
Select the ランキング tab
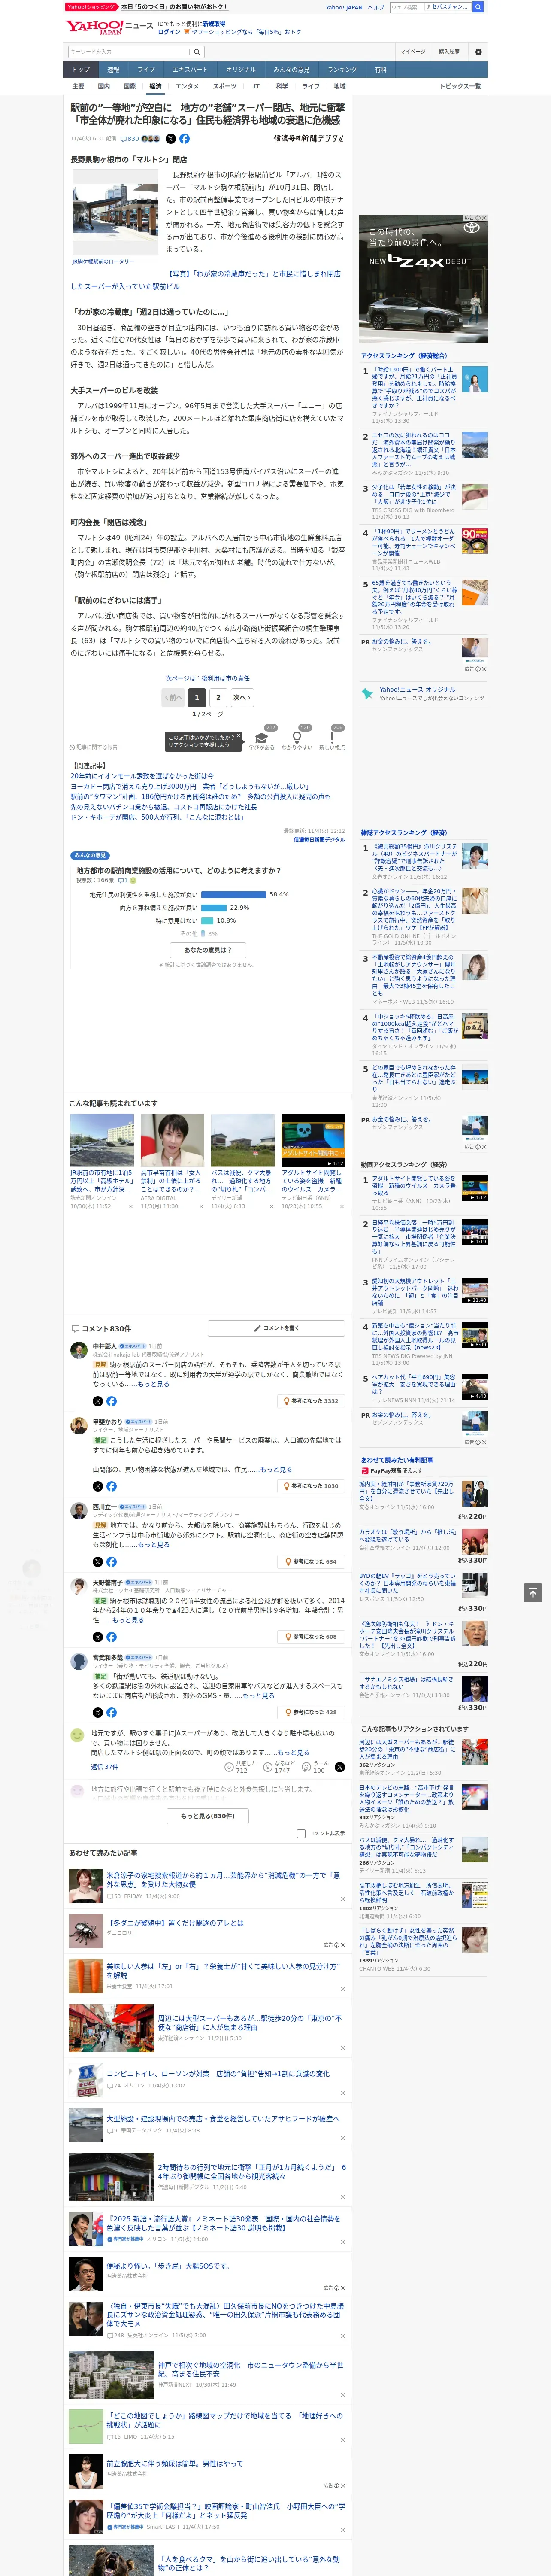342,70
